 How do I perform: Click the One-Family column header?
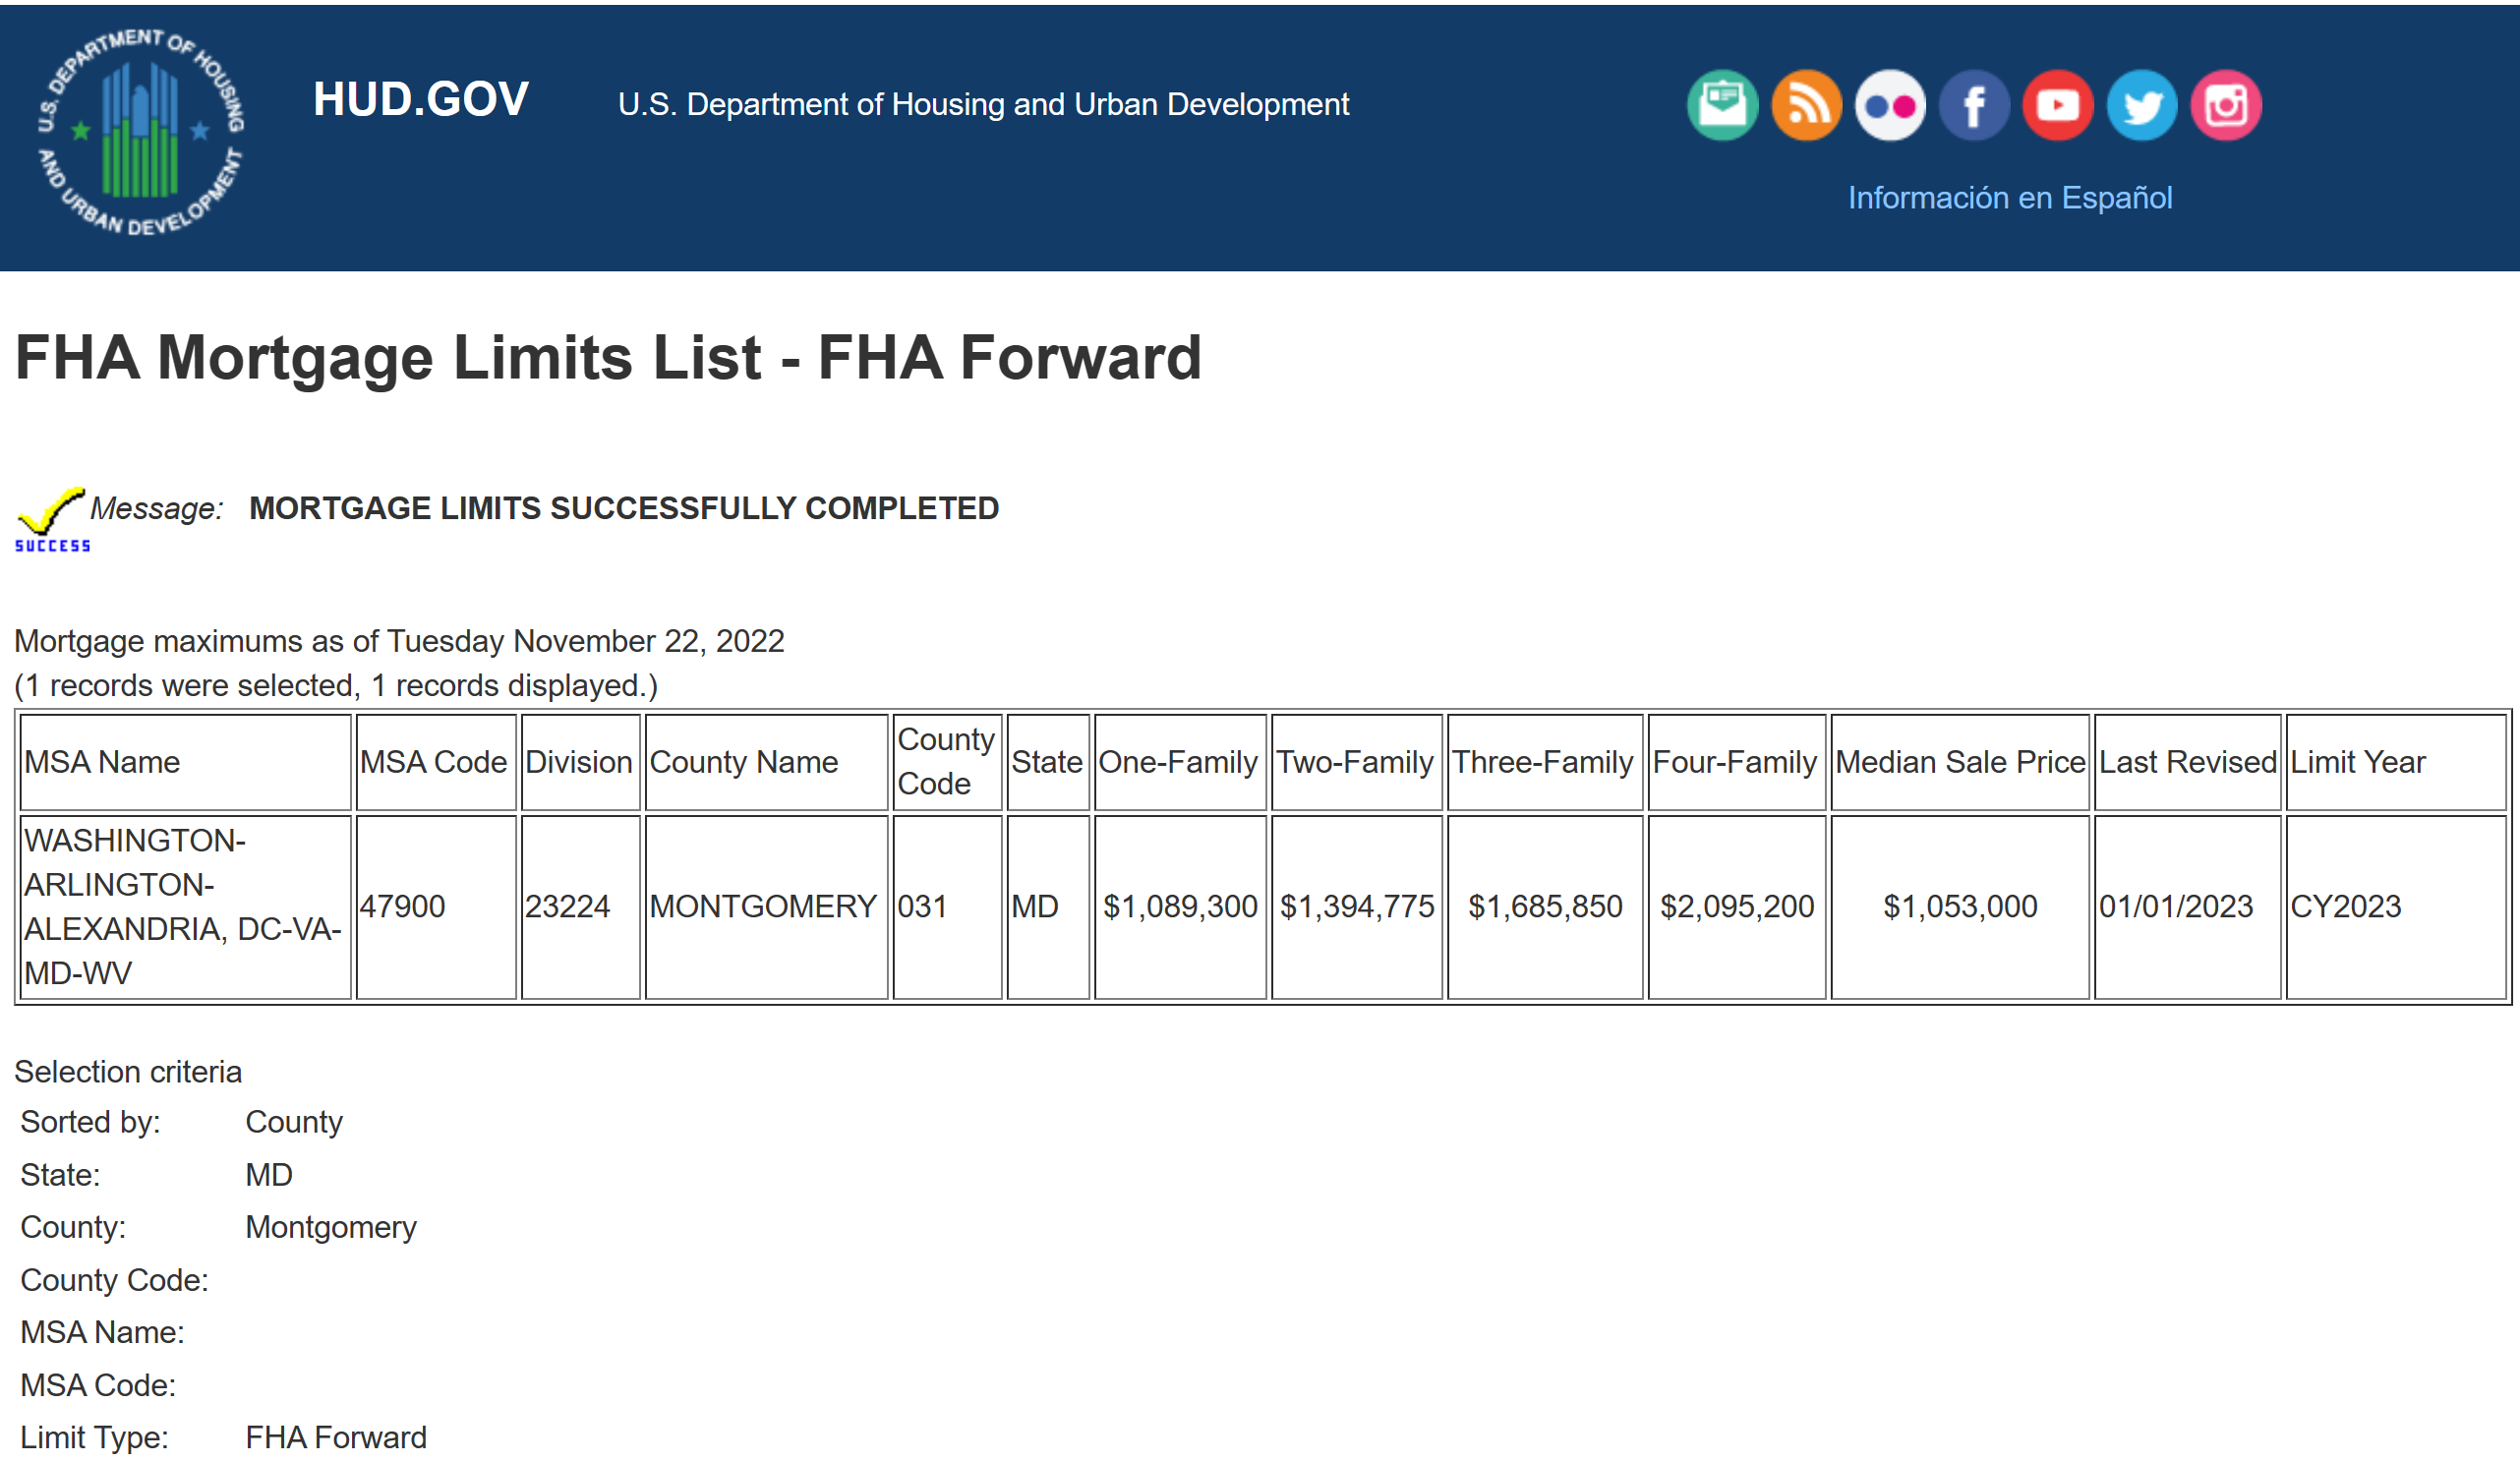[1180, 762]
